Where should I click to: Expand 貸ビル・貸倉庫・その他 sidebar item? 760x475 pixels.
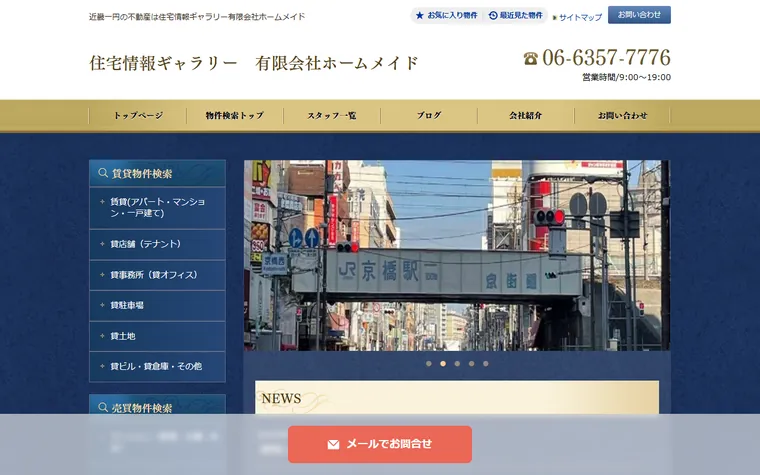click(x=158, y=366)
